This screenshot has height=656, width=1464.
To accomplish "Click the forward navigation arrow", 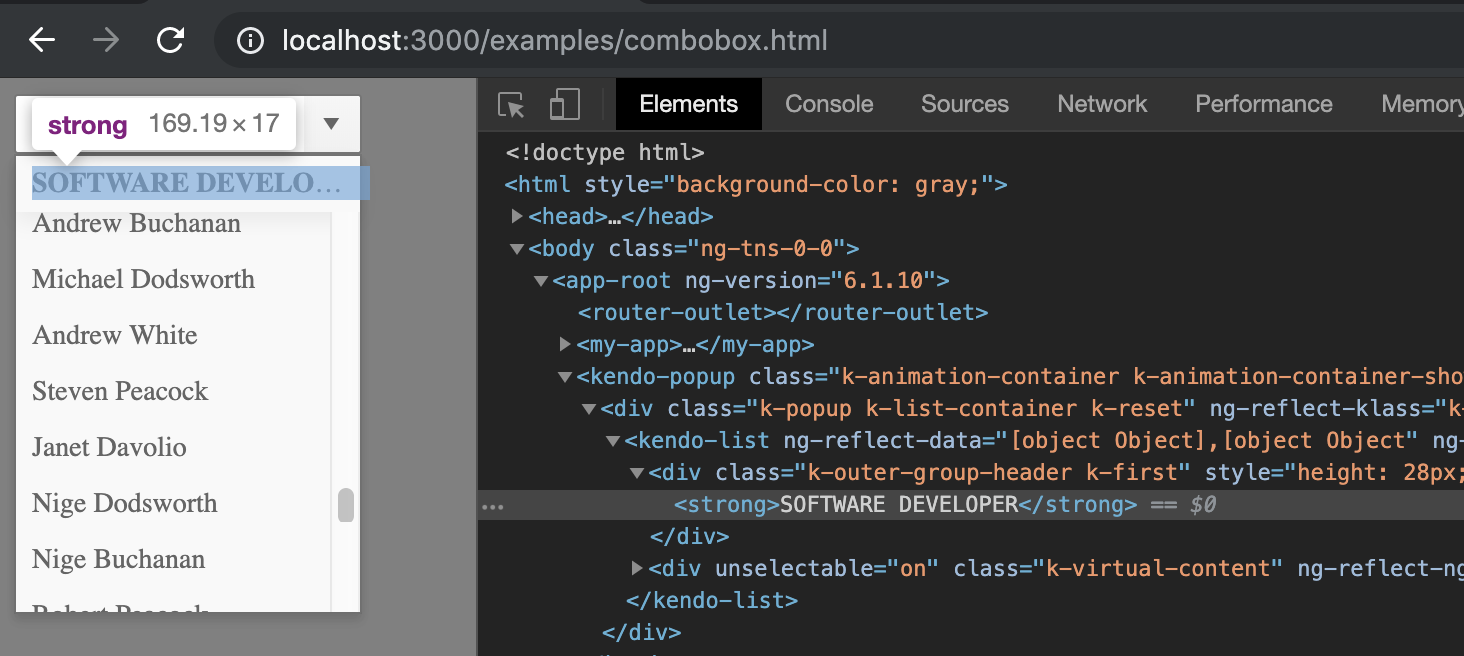I will click(x=104, y=40).
